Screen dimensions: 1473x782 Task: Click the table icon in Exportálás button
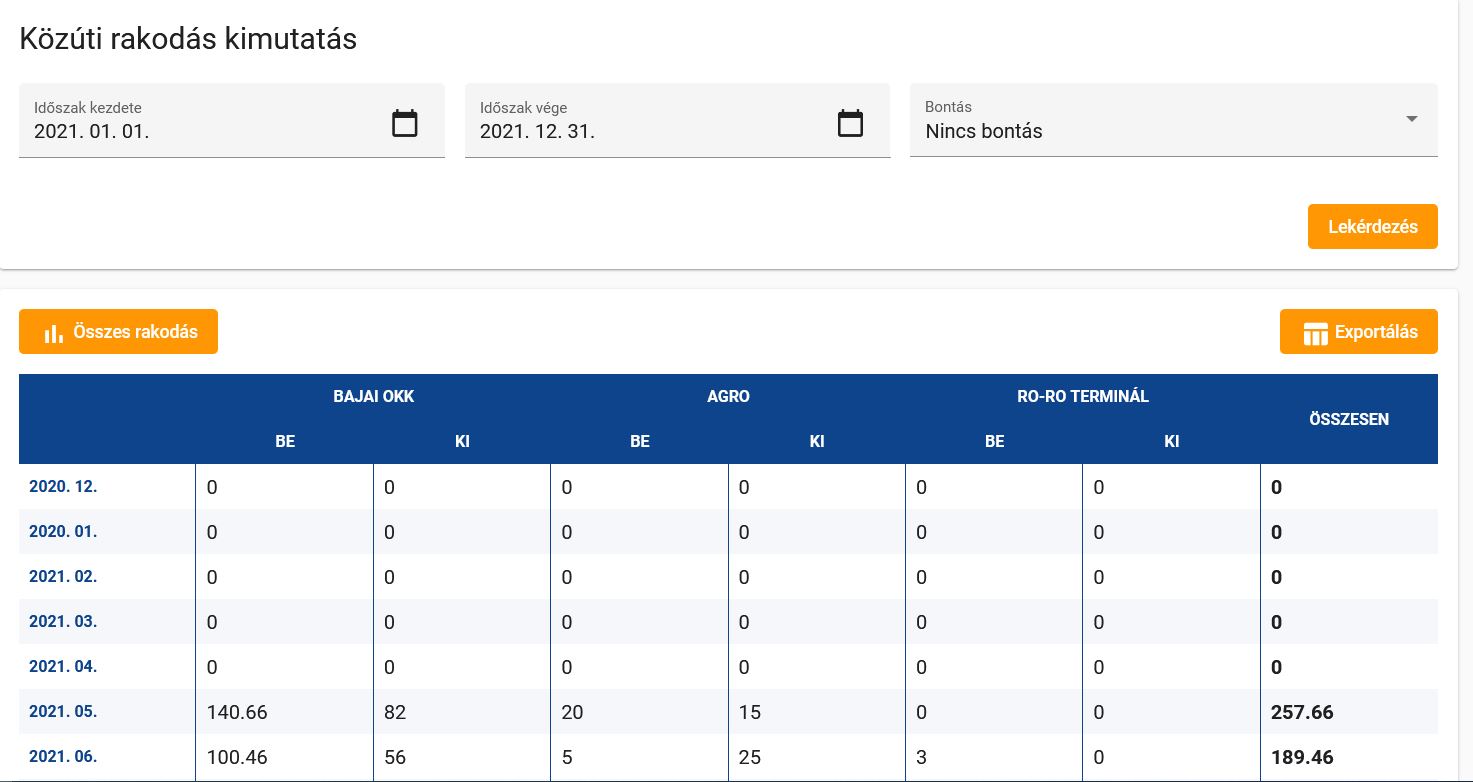(x=1315, y=333)
